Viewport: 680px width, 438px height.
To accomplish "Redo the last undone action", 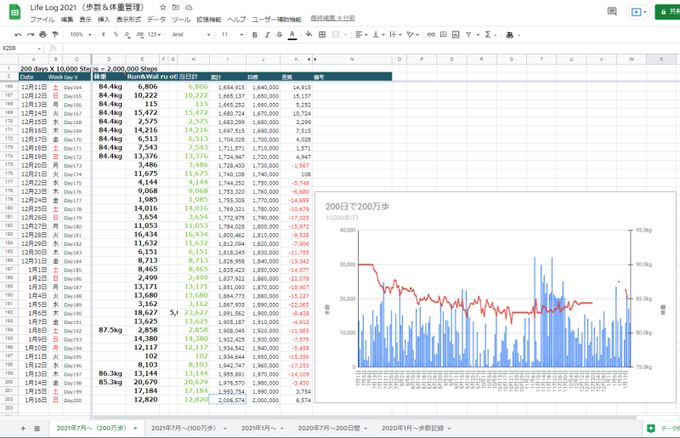I will point(30,34).
